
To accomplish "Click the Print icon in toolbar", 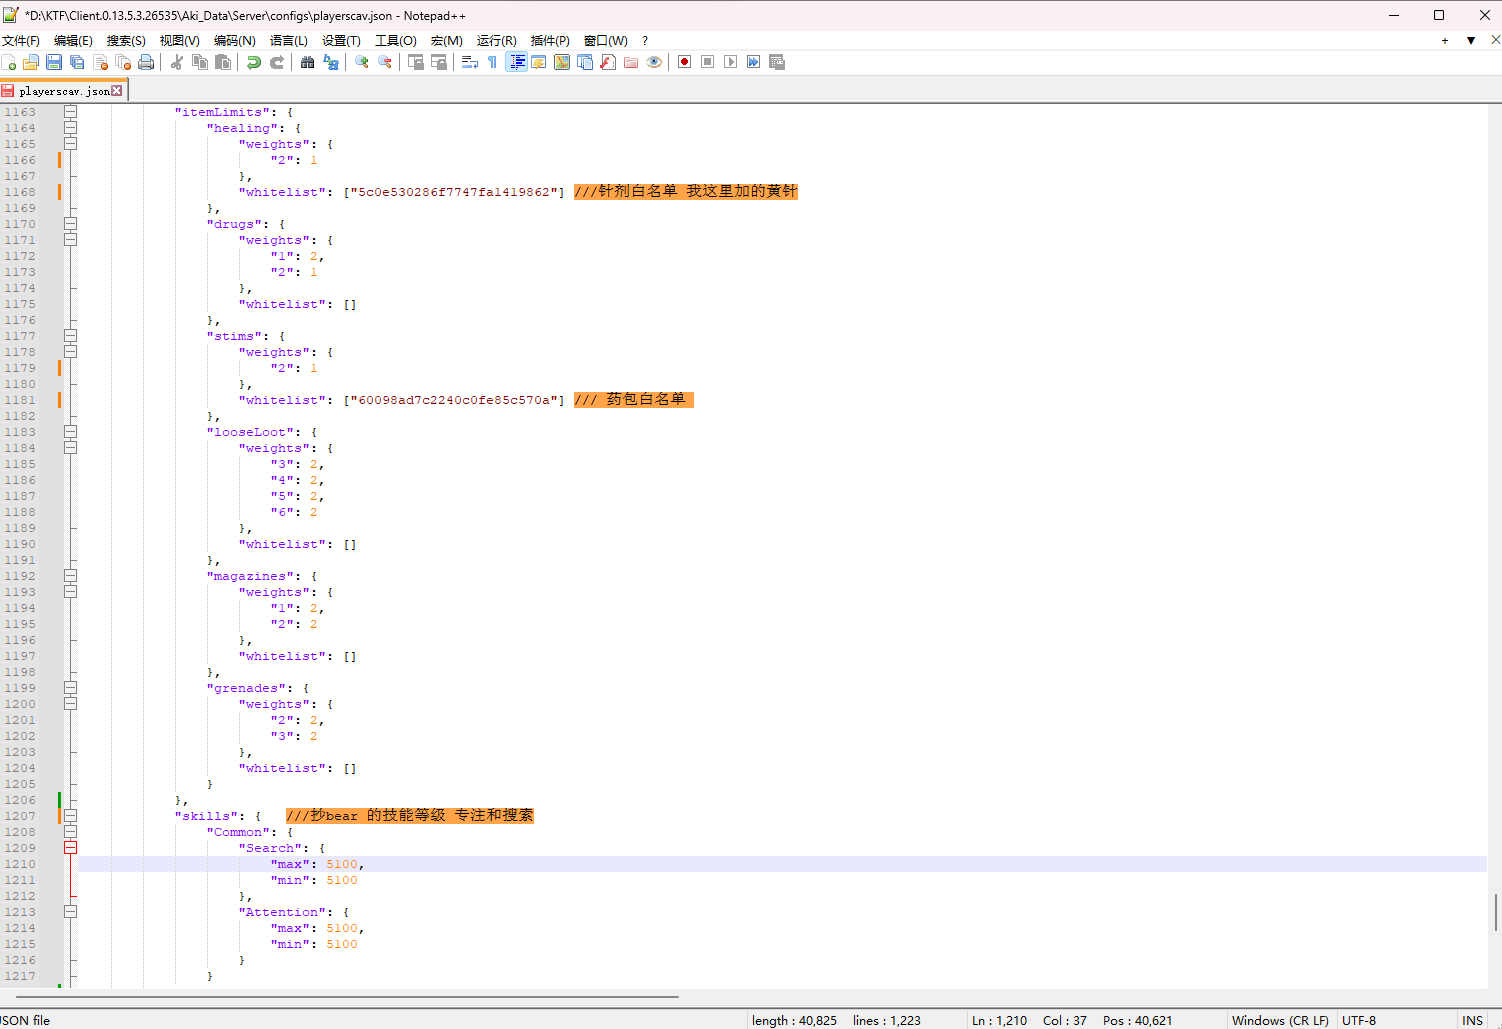I will point(146,62).
